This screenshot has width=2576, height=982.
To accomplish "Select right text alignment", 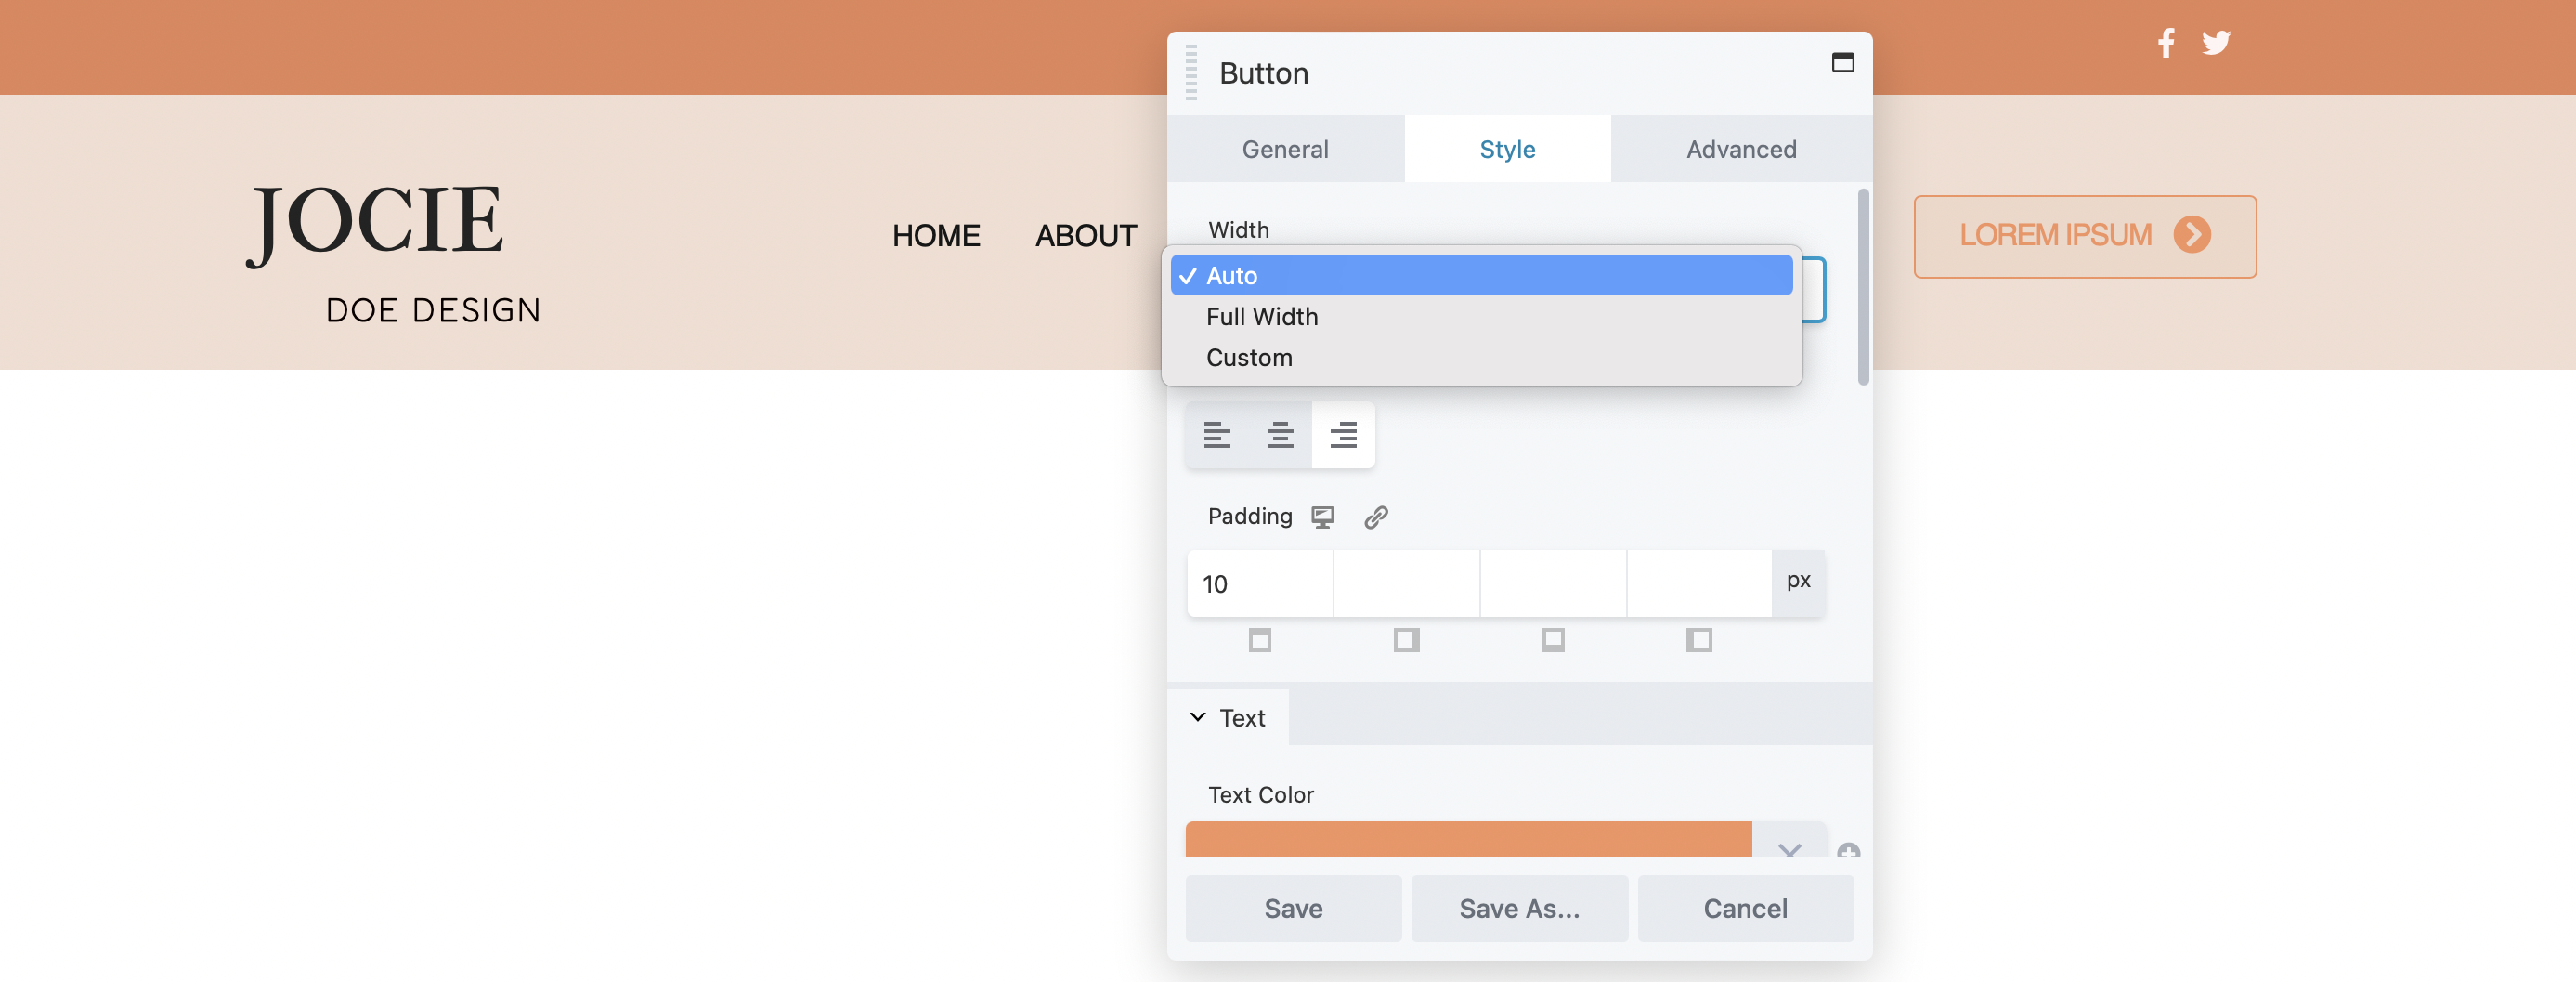I will pyautogui.click(x=1343, y=435).
